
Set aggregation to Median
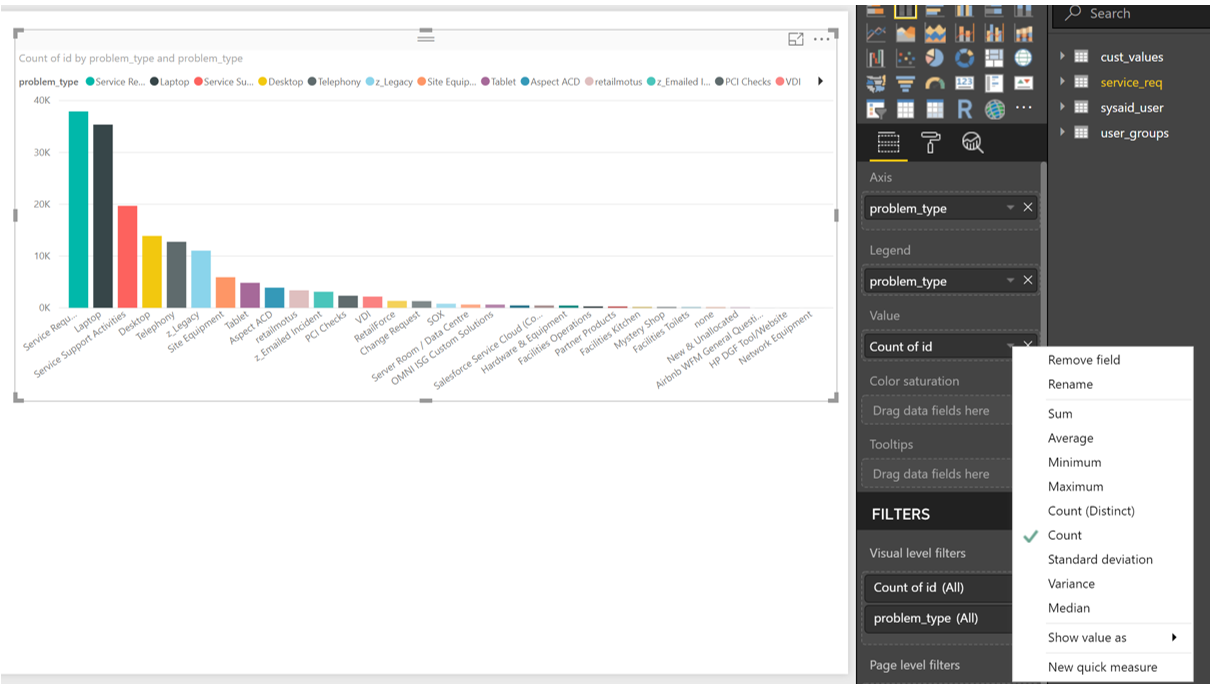1102,608
